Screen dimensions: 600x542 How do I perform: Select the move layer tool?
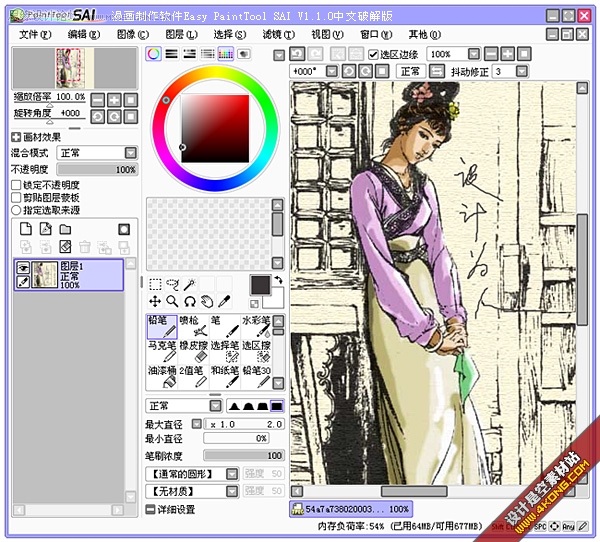click(155, 302)
